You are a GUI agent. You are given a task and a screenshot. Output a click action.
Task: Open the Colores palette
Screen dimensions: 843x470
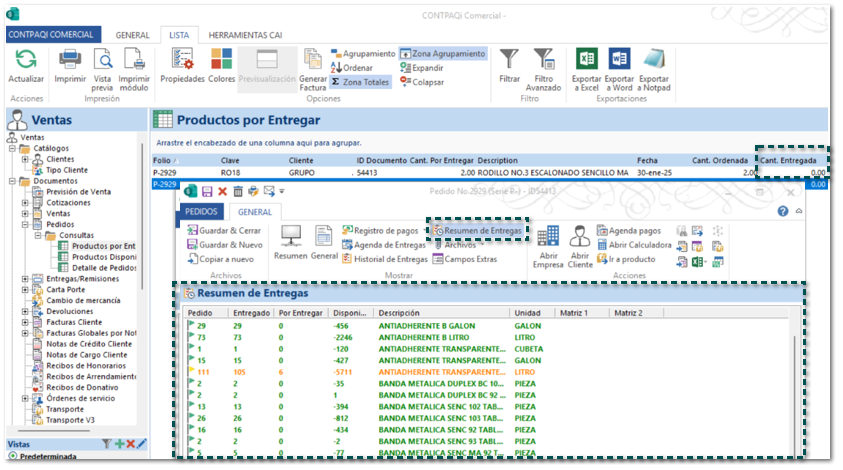click(222, 60)
